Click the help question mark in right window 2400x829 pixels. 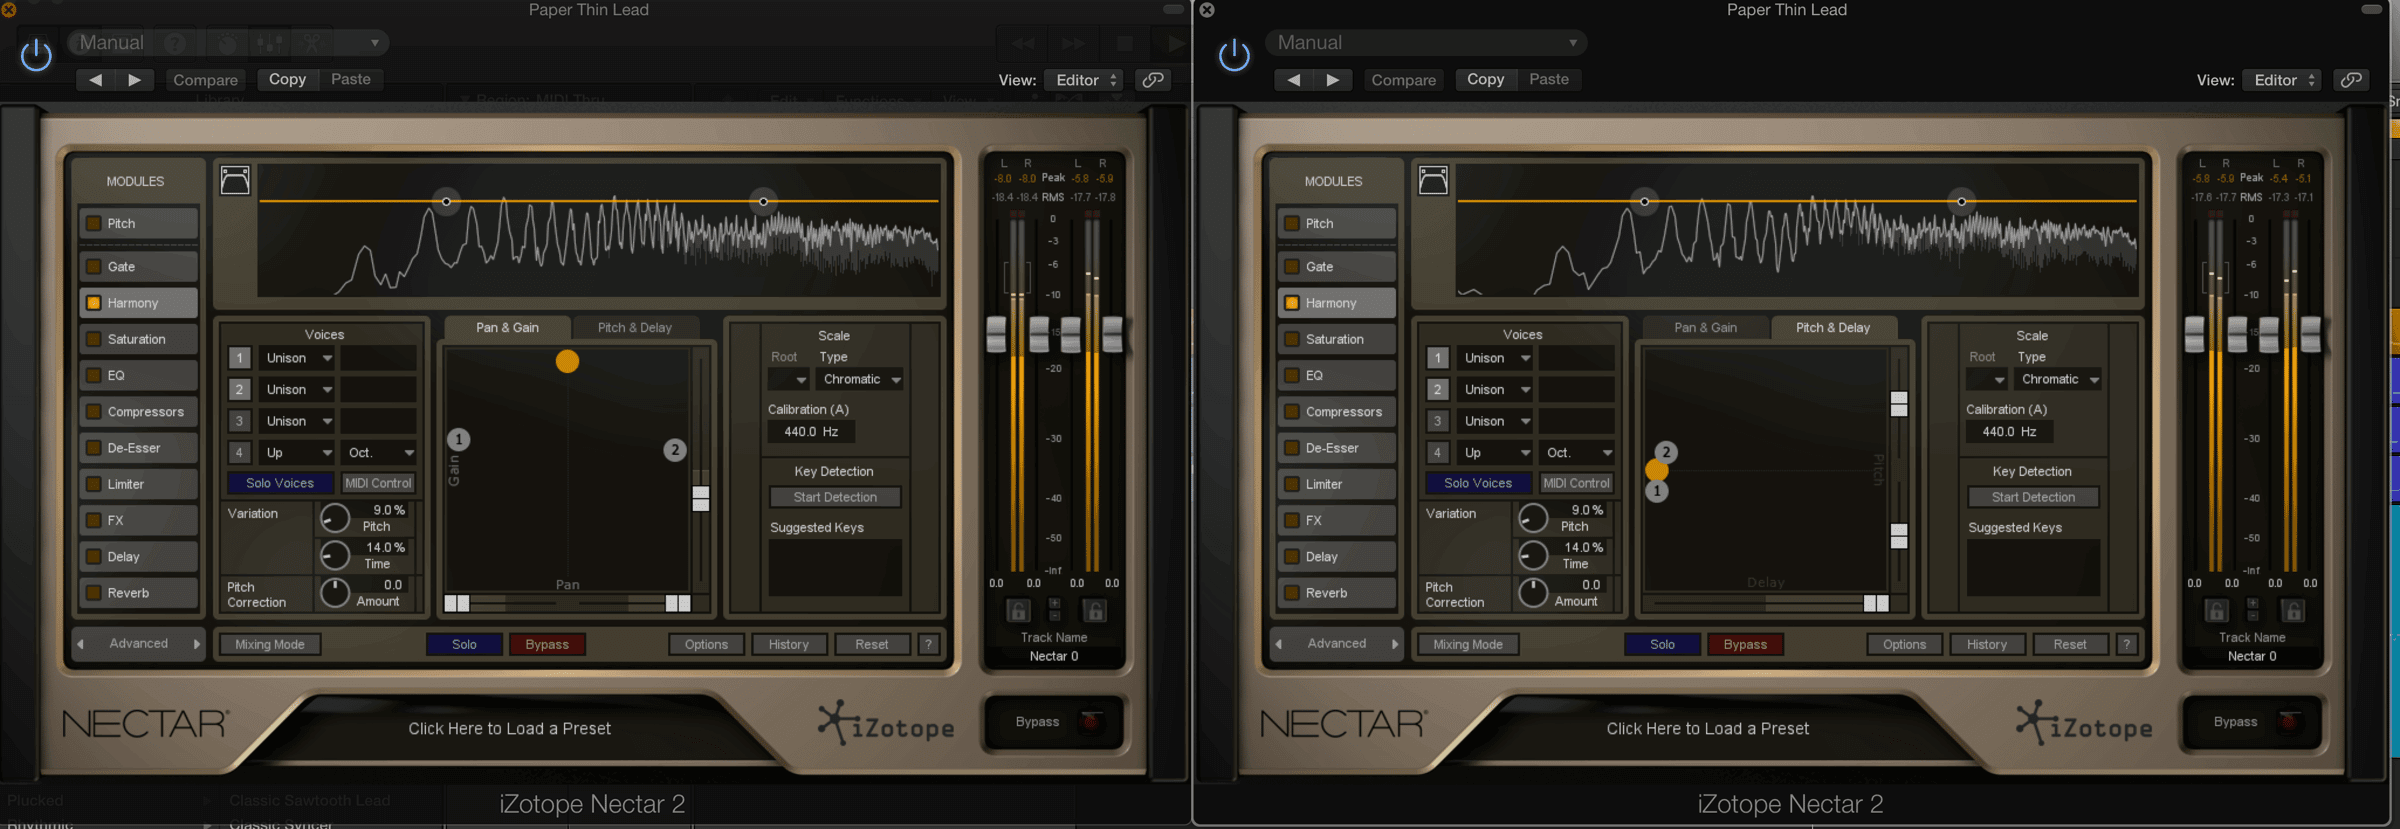[2126, 644]
